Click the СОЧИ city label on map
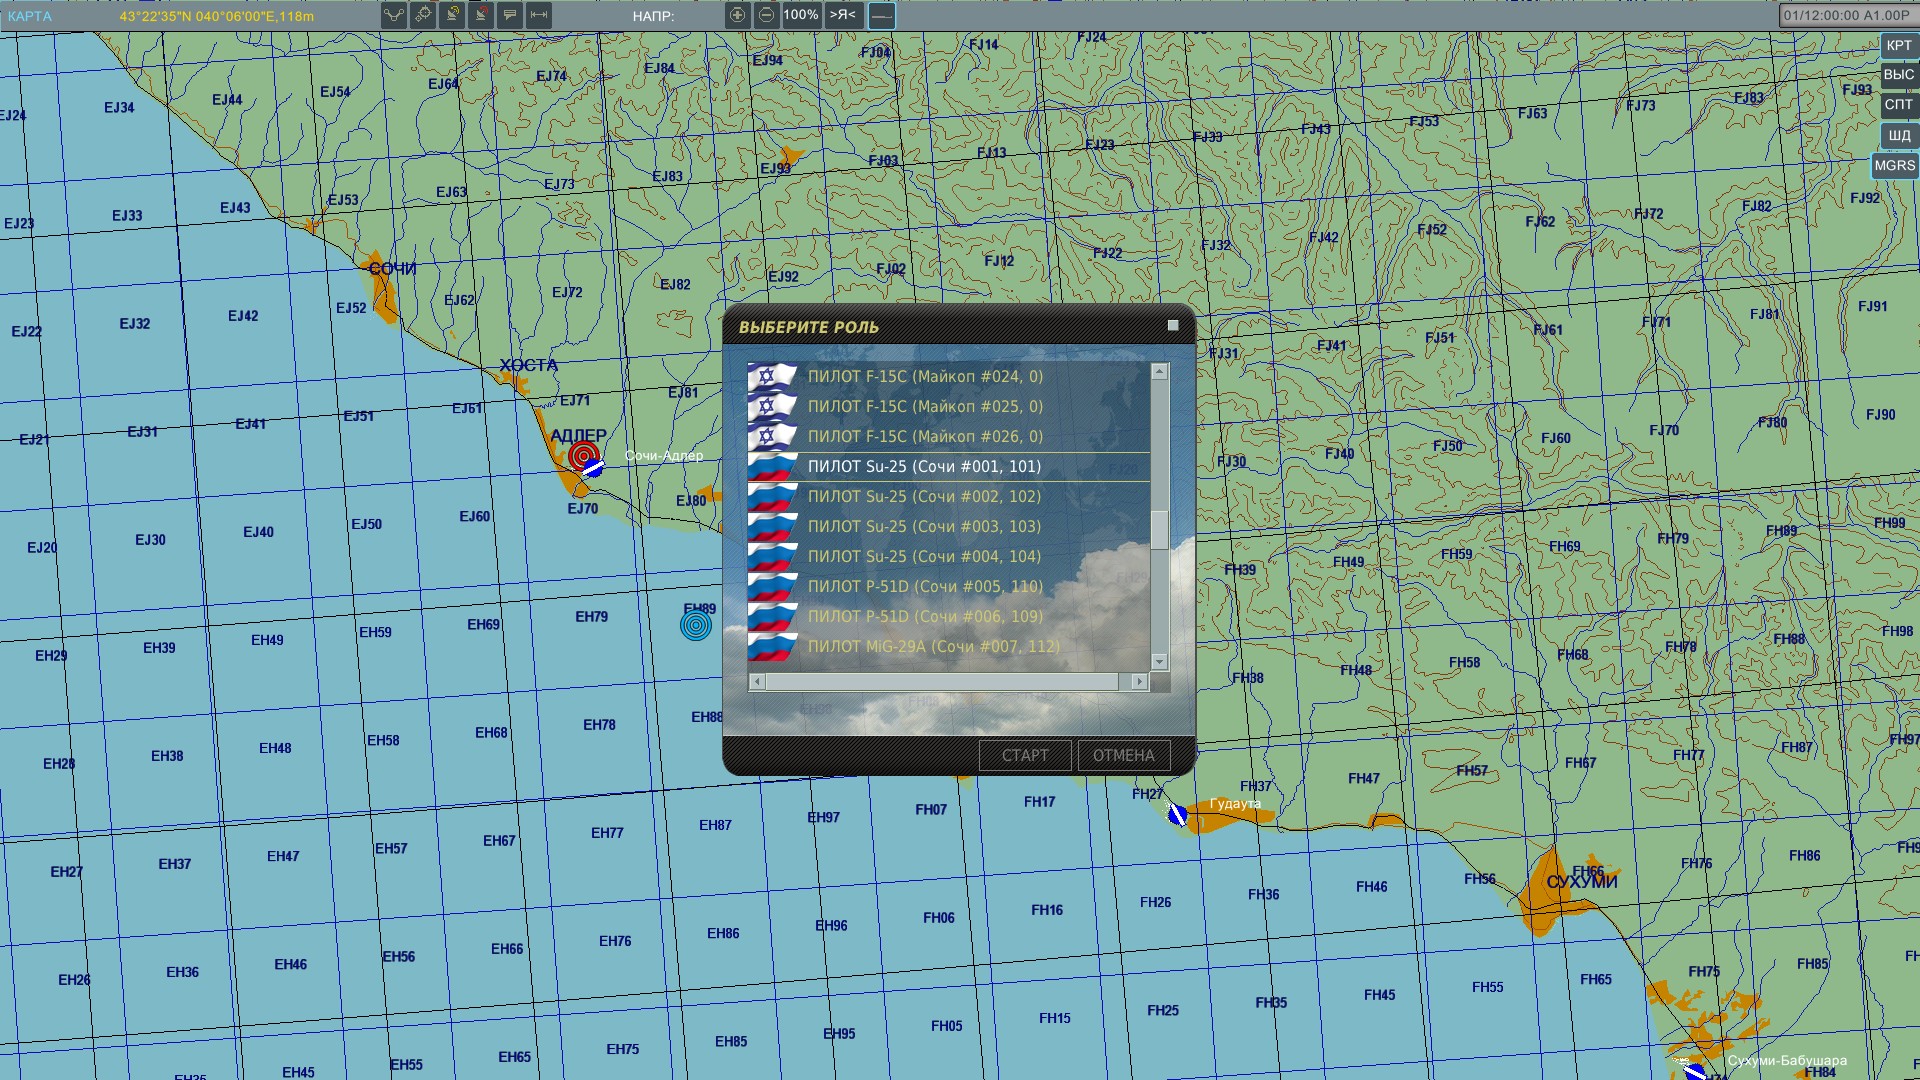 point(392,268)
